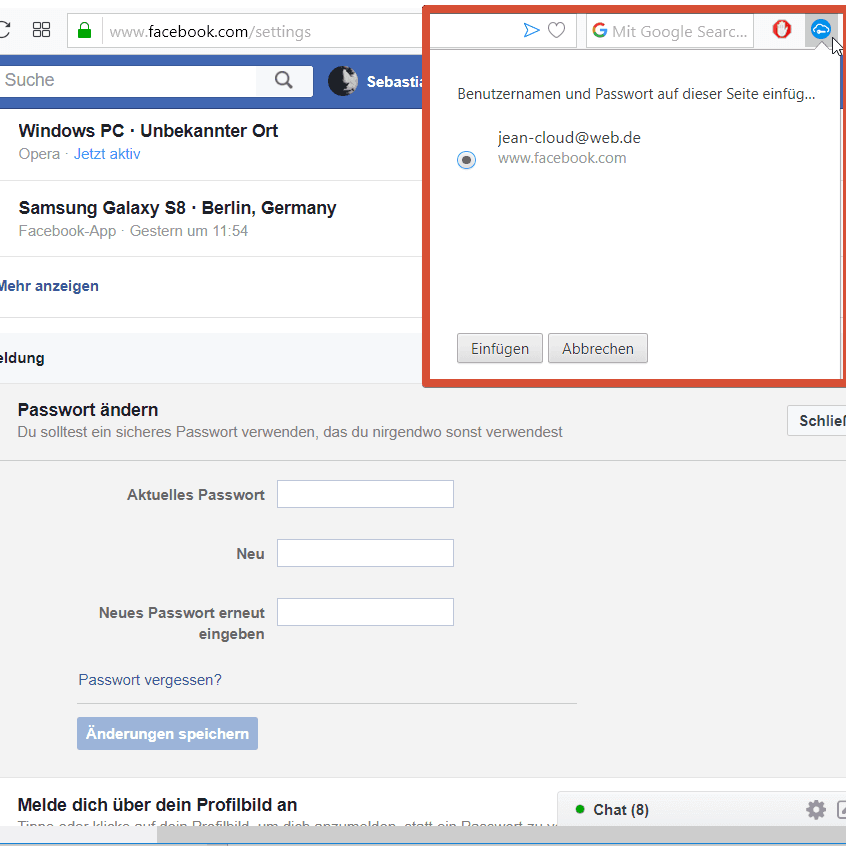Image resolution: width=846 pixels, height=846 pixels.
Task: Click the Sebastian profile picture
Action: coord(343,81)
